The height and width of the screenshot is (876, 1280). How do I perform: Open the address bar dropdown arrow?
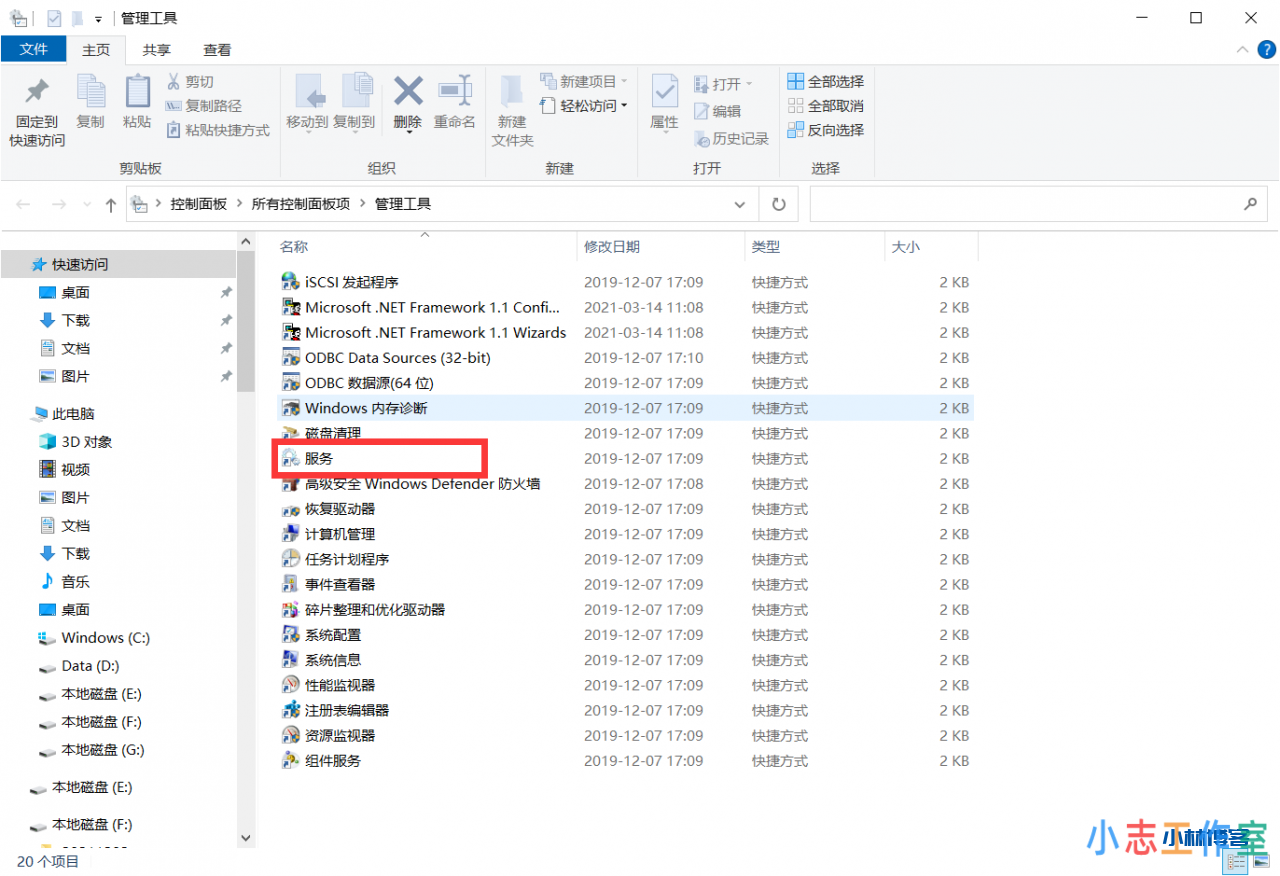tap(739, 203)
